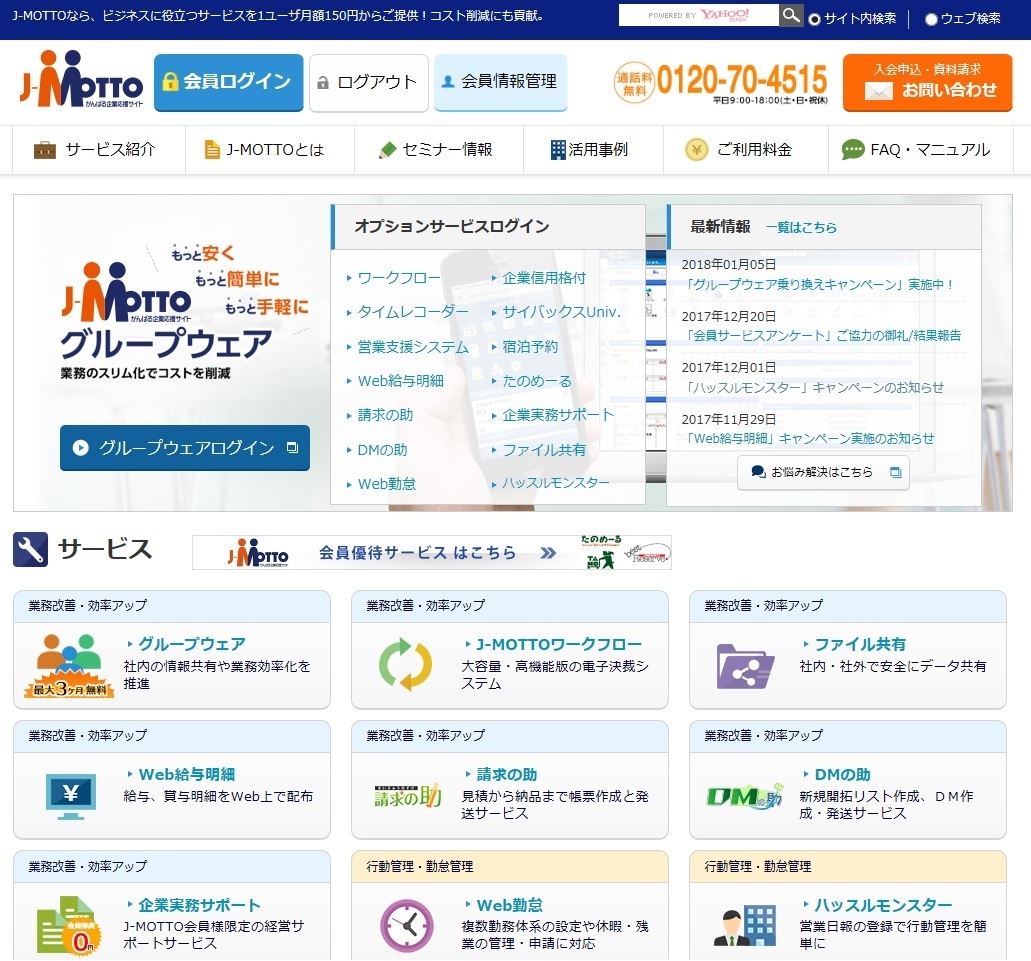Select the サイト内検索 radio button

coord(814,19)
